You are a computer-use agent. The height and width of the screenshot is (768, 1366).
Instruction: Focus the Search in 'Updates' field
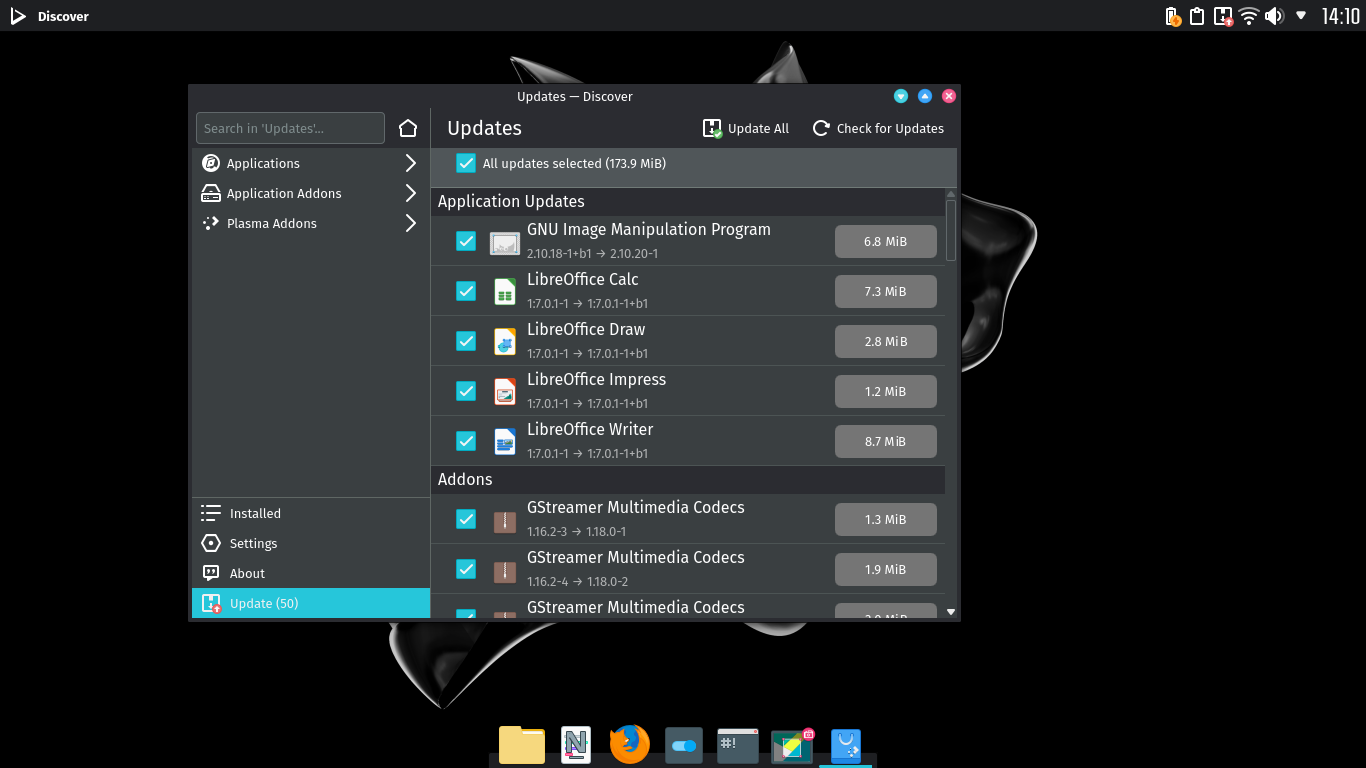point(290,128)
